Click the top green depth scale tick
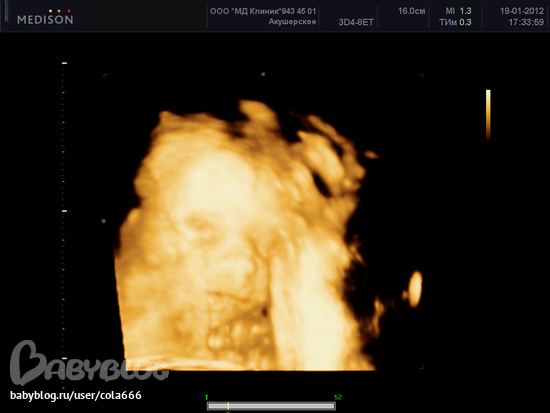The width and height of the screenshot is (550, 413). (x=64, y=63)
